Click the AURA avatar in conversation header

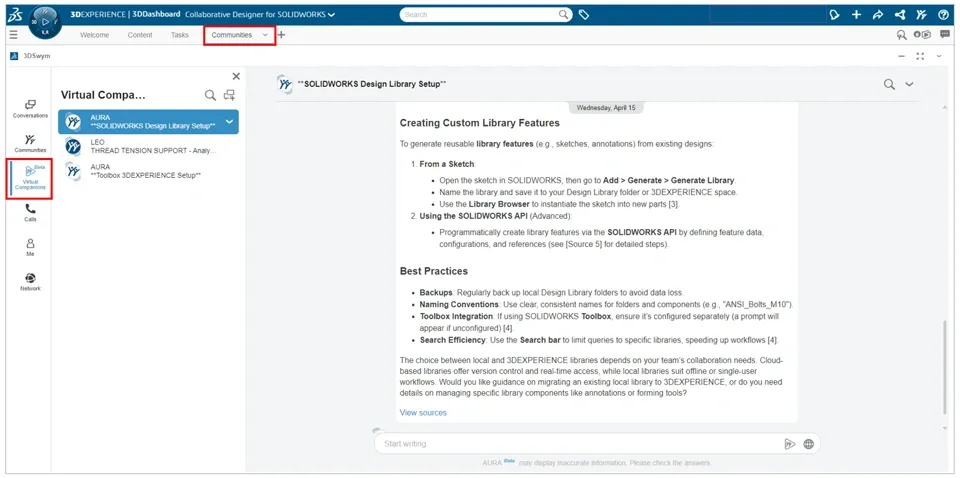[x=285, y=84]
